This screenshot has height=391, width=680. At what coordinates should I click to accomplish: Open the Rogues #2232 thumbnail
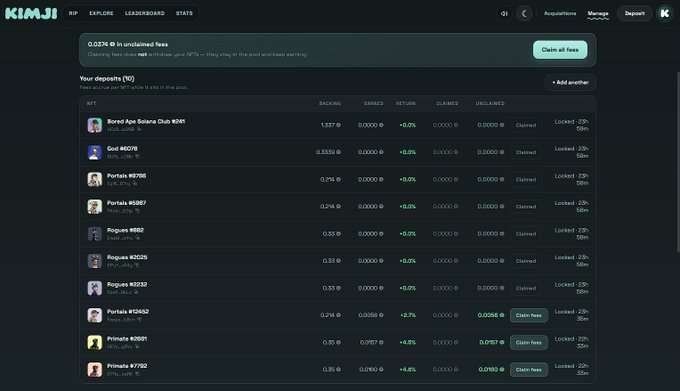pos(95,288)
